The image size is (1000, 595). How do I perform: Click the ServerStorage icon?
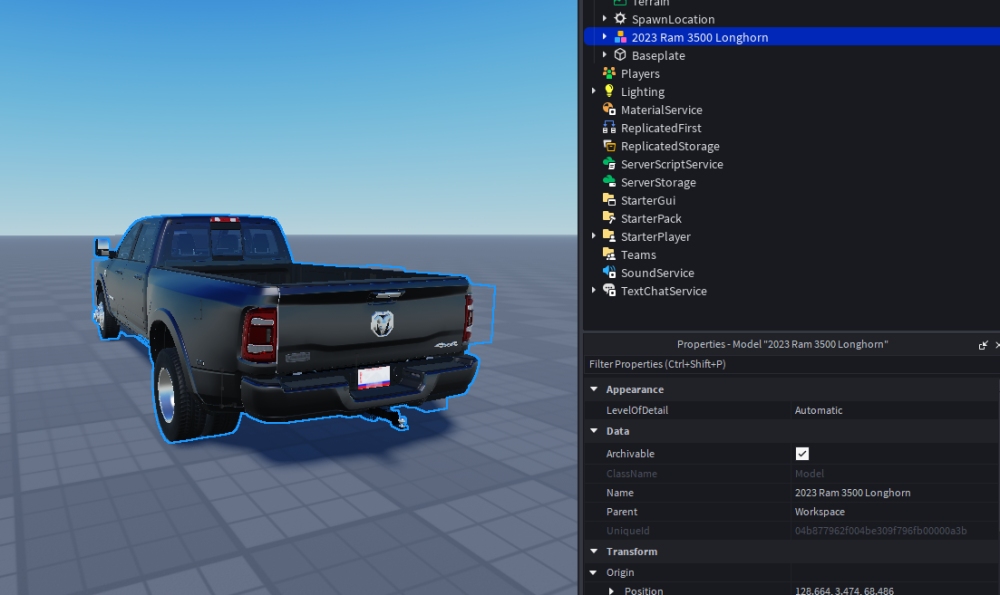tap(609, 182)
